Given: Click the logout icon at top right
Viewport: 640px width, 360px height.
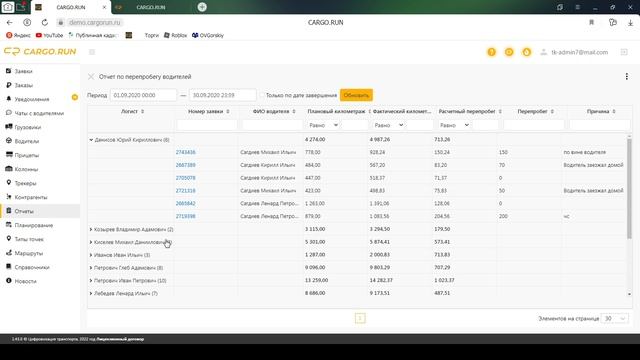Looking at the screenshot, I should click(624, 52).
